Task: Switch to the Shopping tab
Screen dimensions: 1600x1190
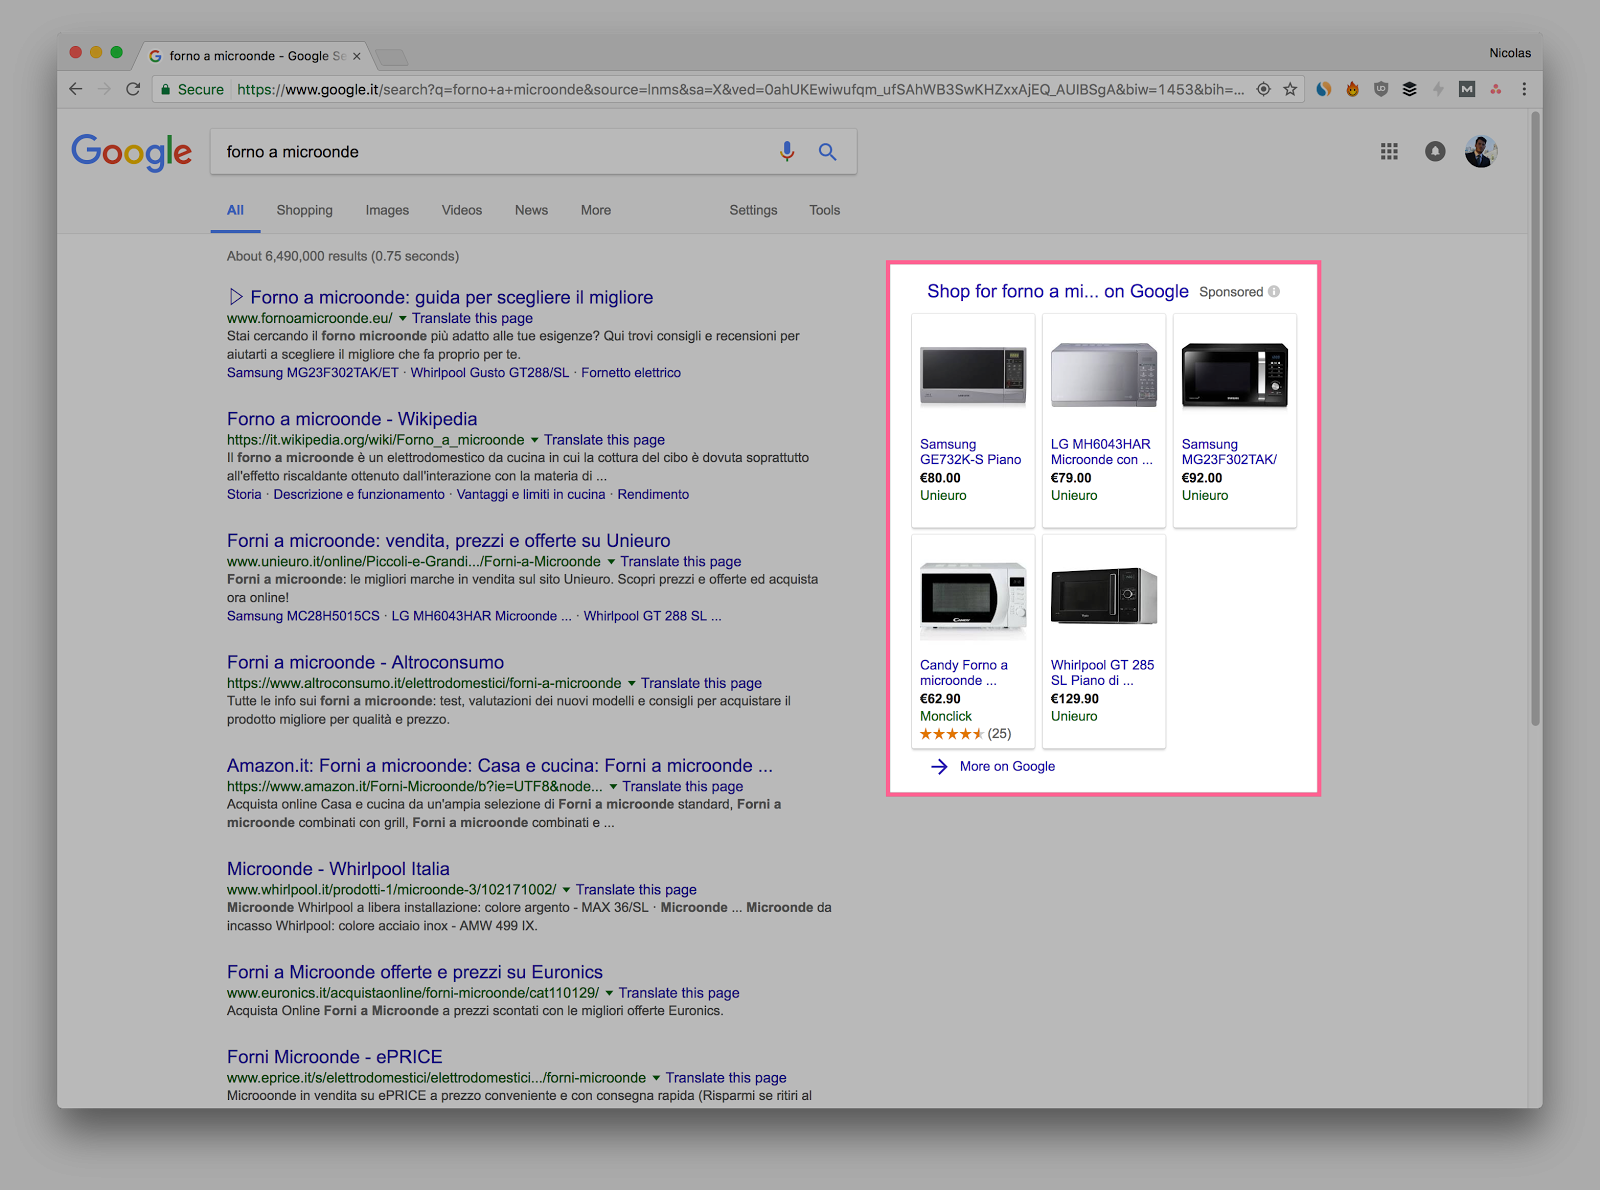Action: 305,210
